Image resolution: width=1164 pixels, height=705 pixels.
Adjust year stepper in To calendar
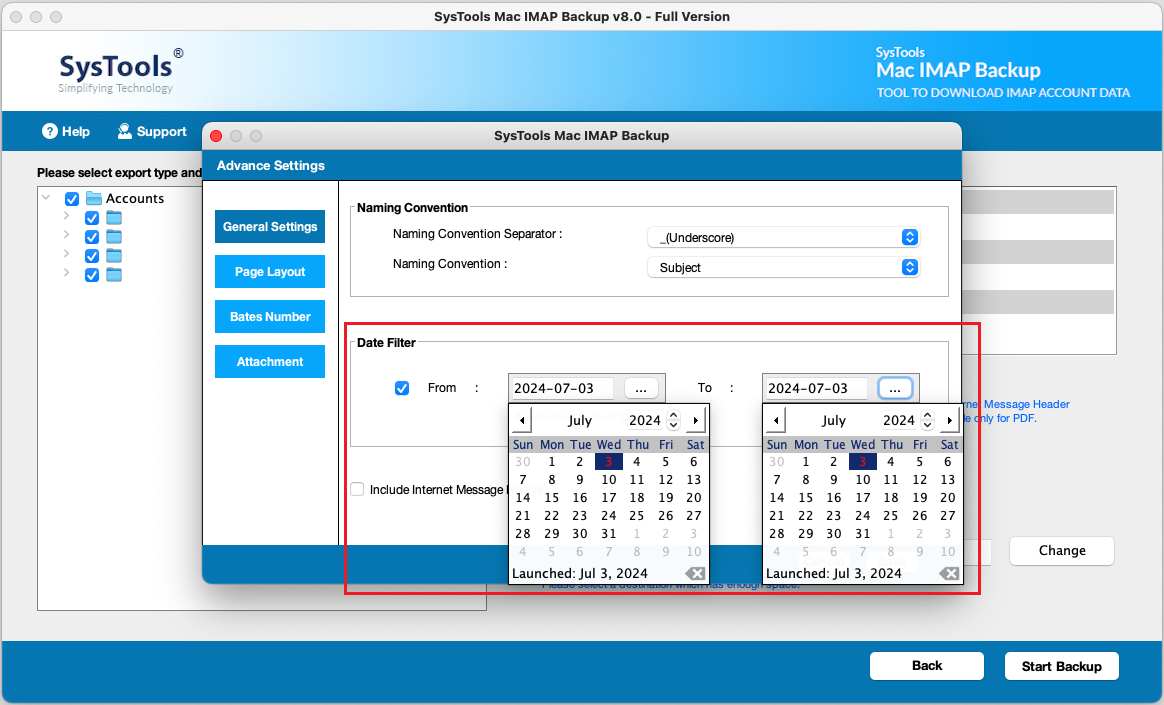(927, 420)
